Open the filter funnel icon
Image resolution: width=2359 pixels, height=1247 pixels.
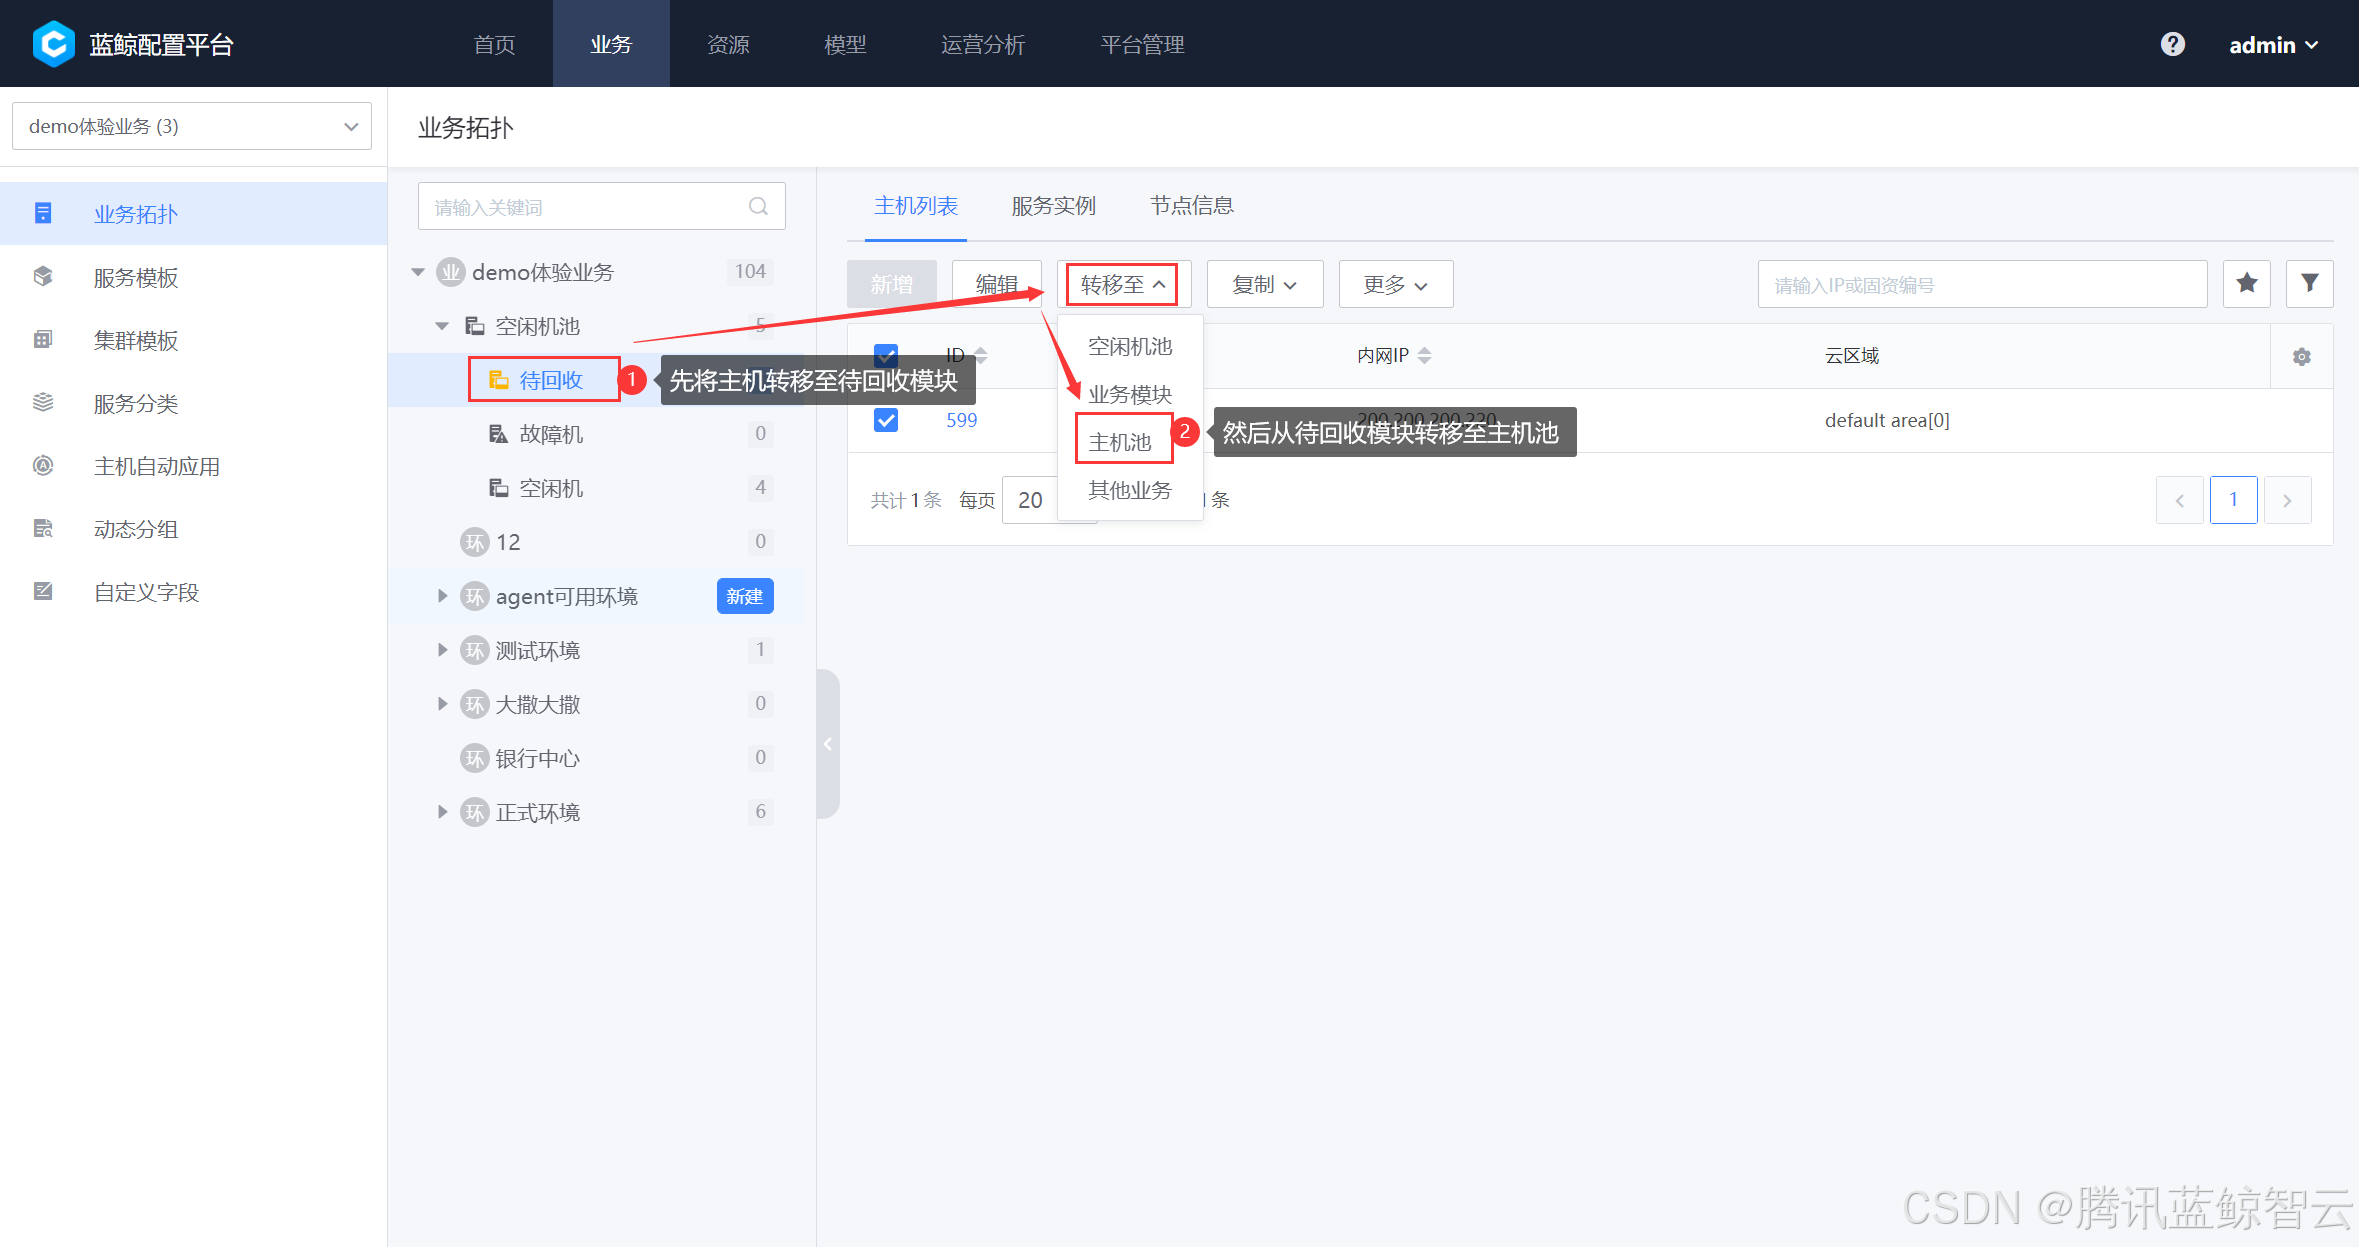[2309, 284]
